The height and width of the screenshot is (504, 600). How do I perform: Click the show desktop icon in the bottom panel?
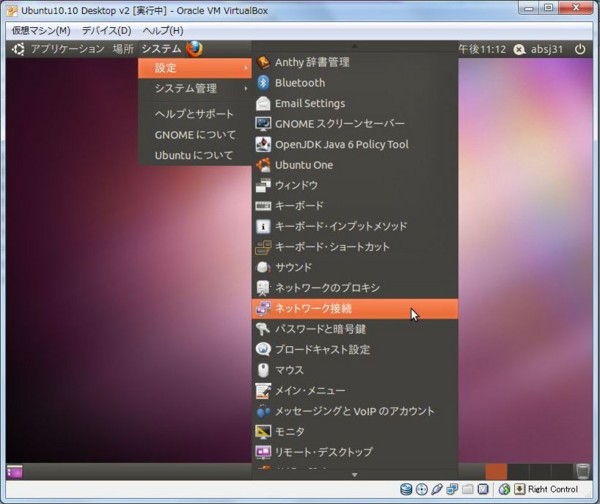(15, 471)
